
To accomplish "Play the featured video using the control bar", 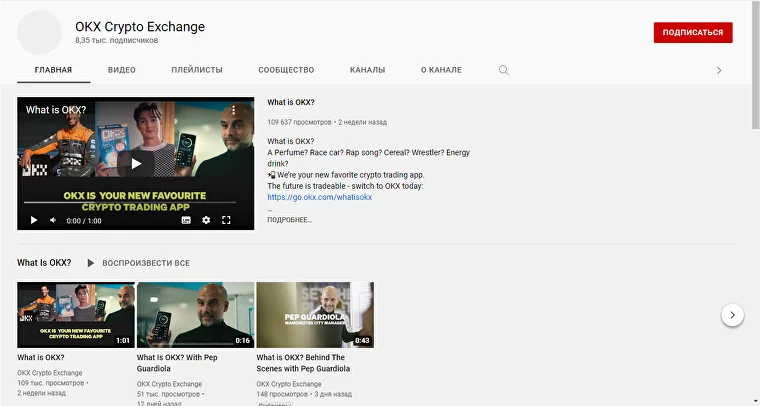I will coord(33,220).
